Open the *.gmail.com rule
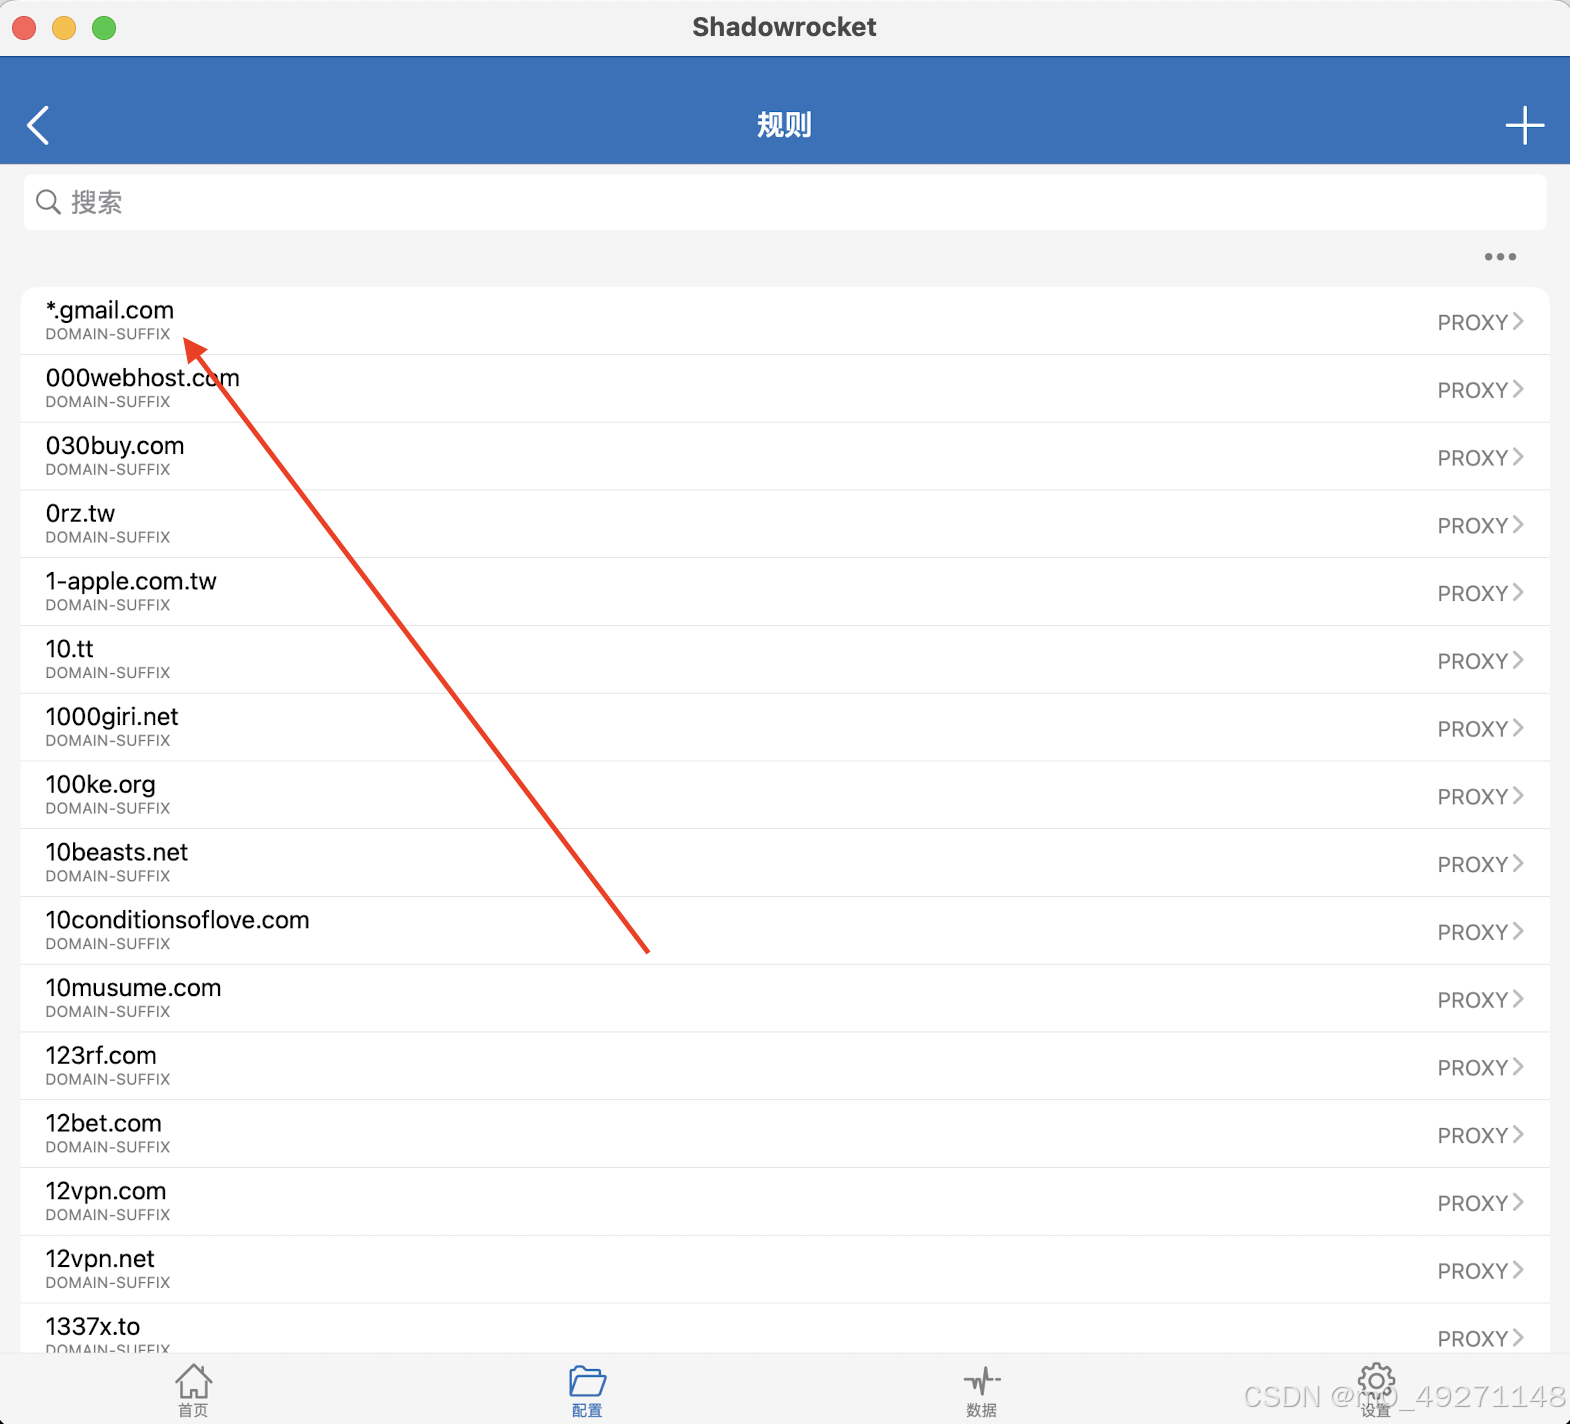 click(785, 321)
